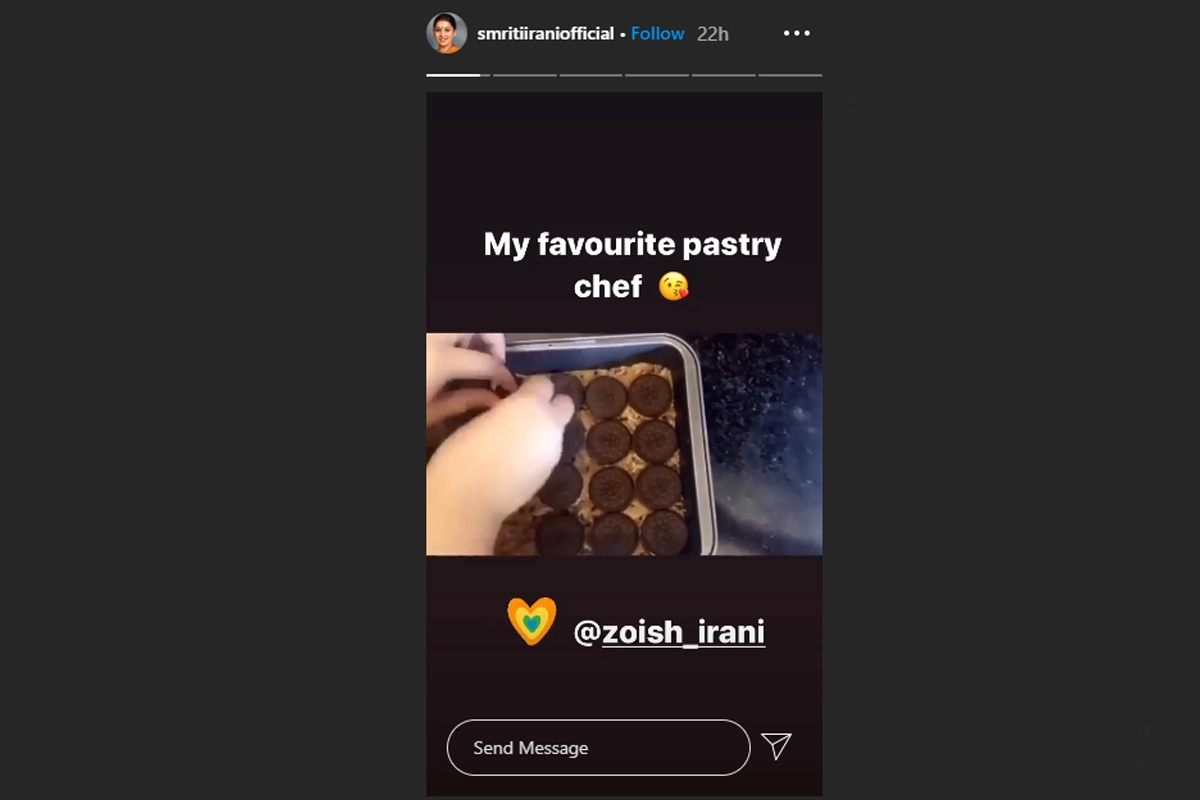Jump to the fifth story progress segment

click(723, 75)
